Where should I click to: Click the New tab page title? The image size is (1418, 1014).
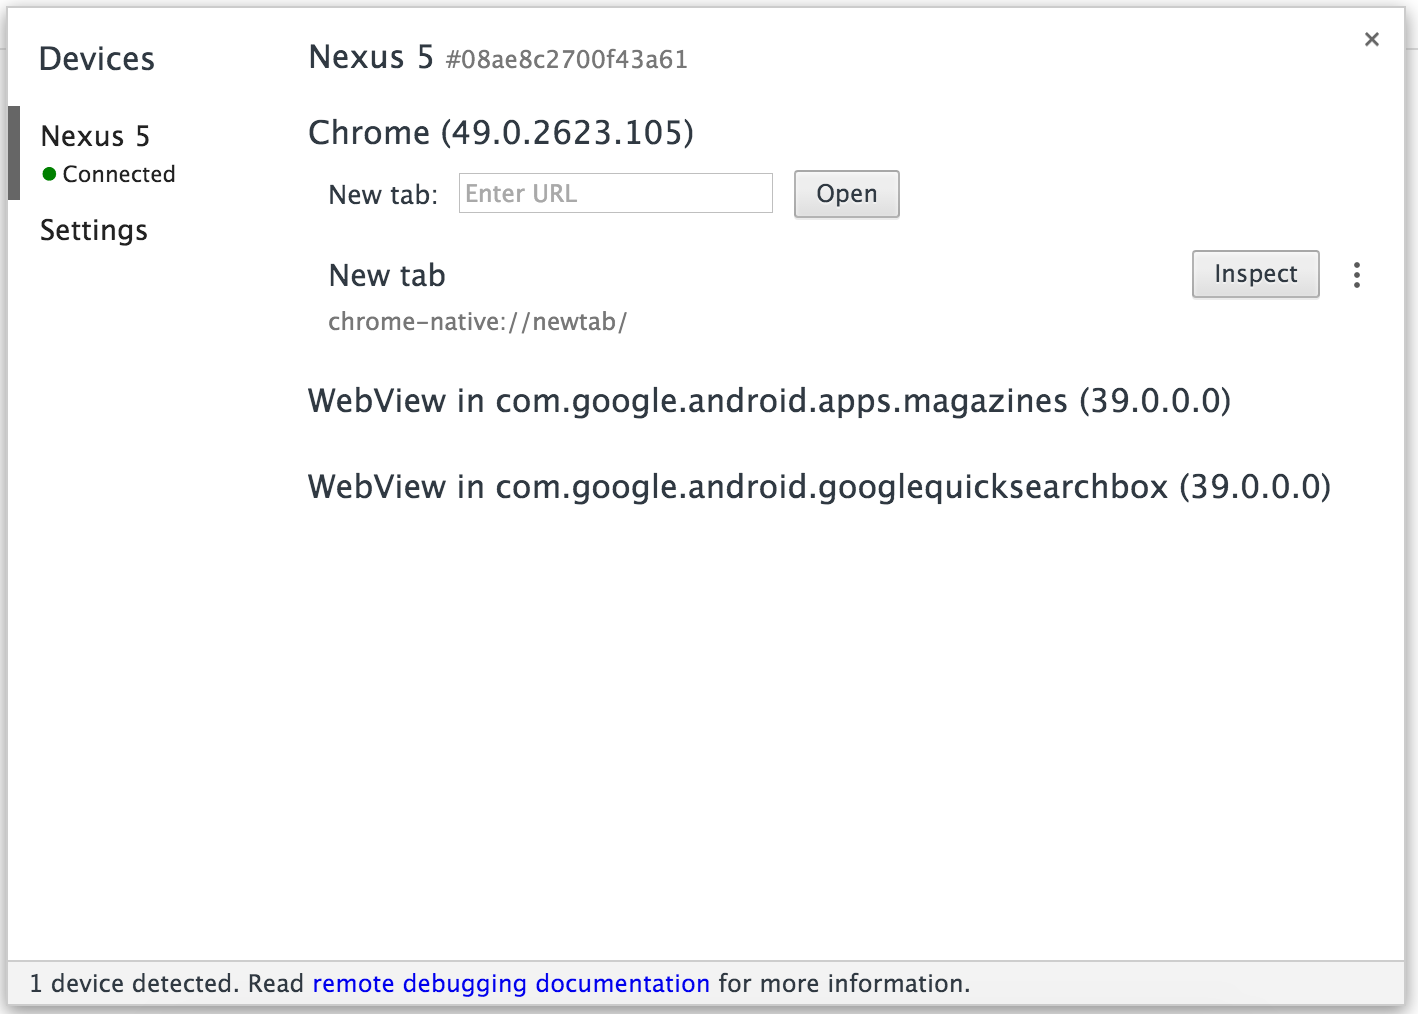pyautogui.click(x=387, y=275)
